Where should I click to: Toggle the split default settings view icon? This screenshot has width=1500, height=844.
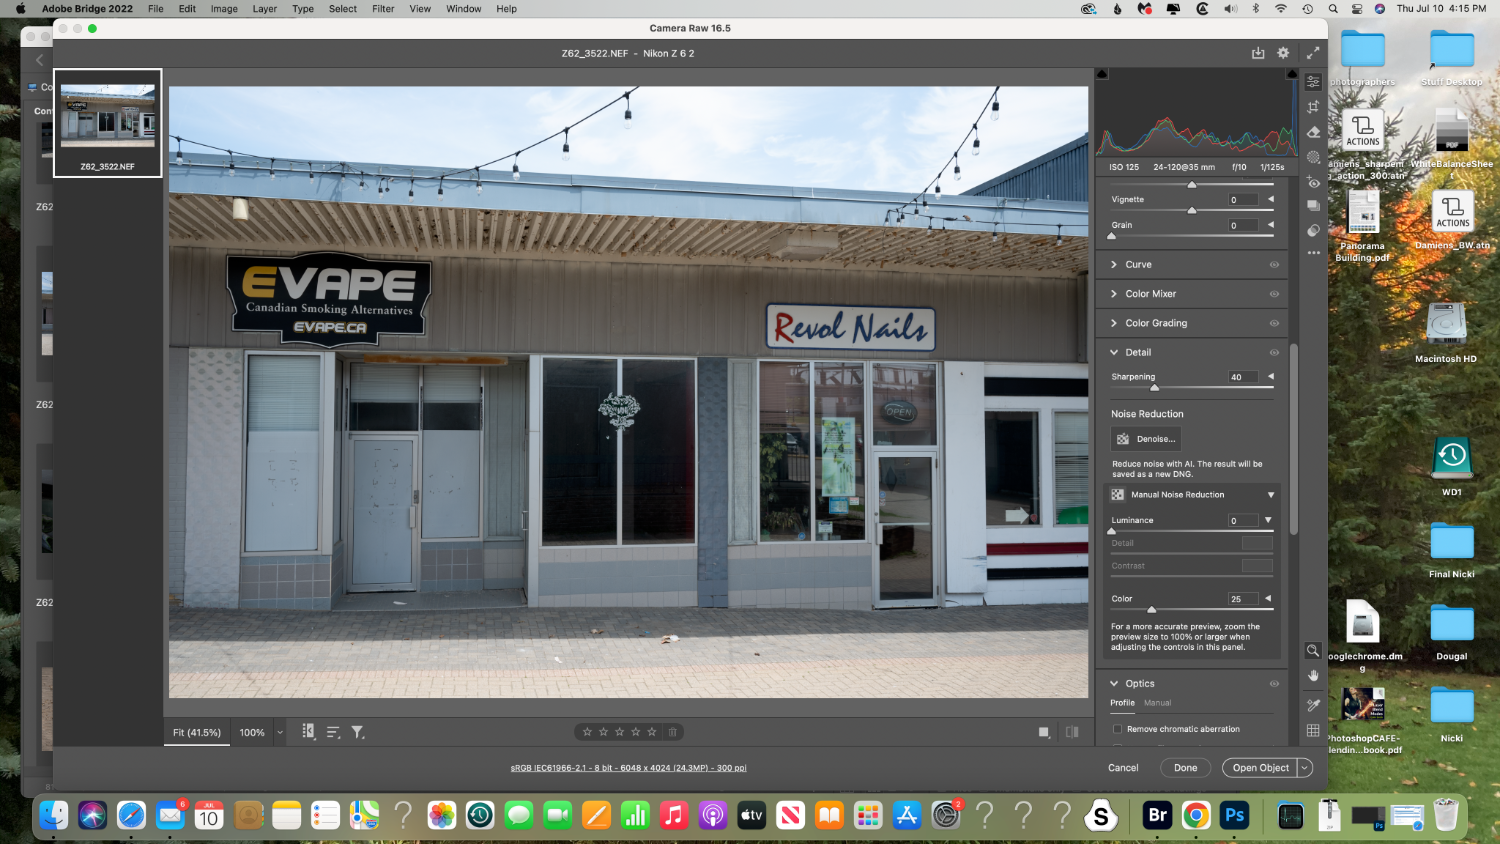click(x=1072, y=732)
